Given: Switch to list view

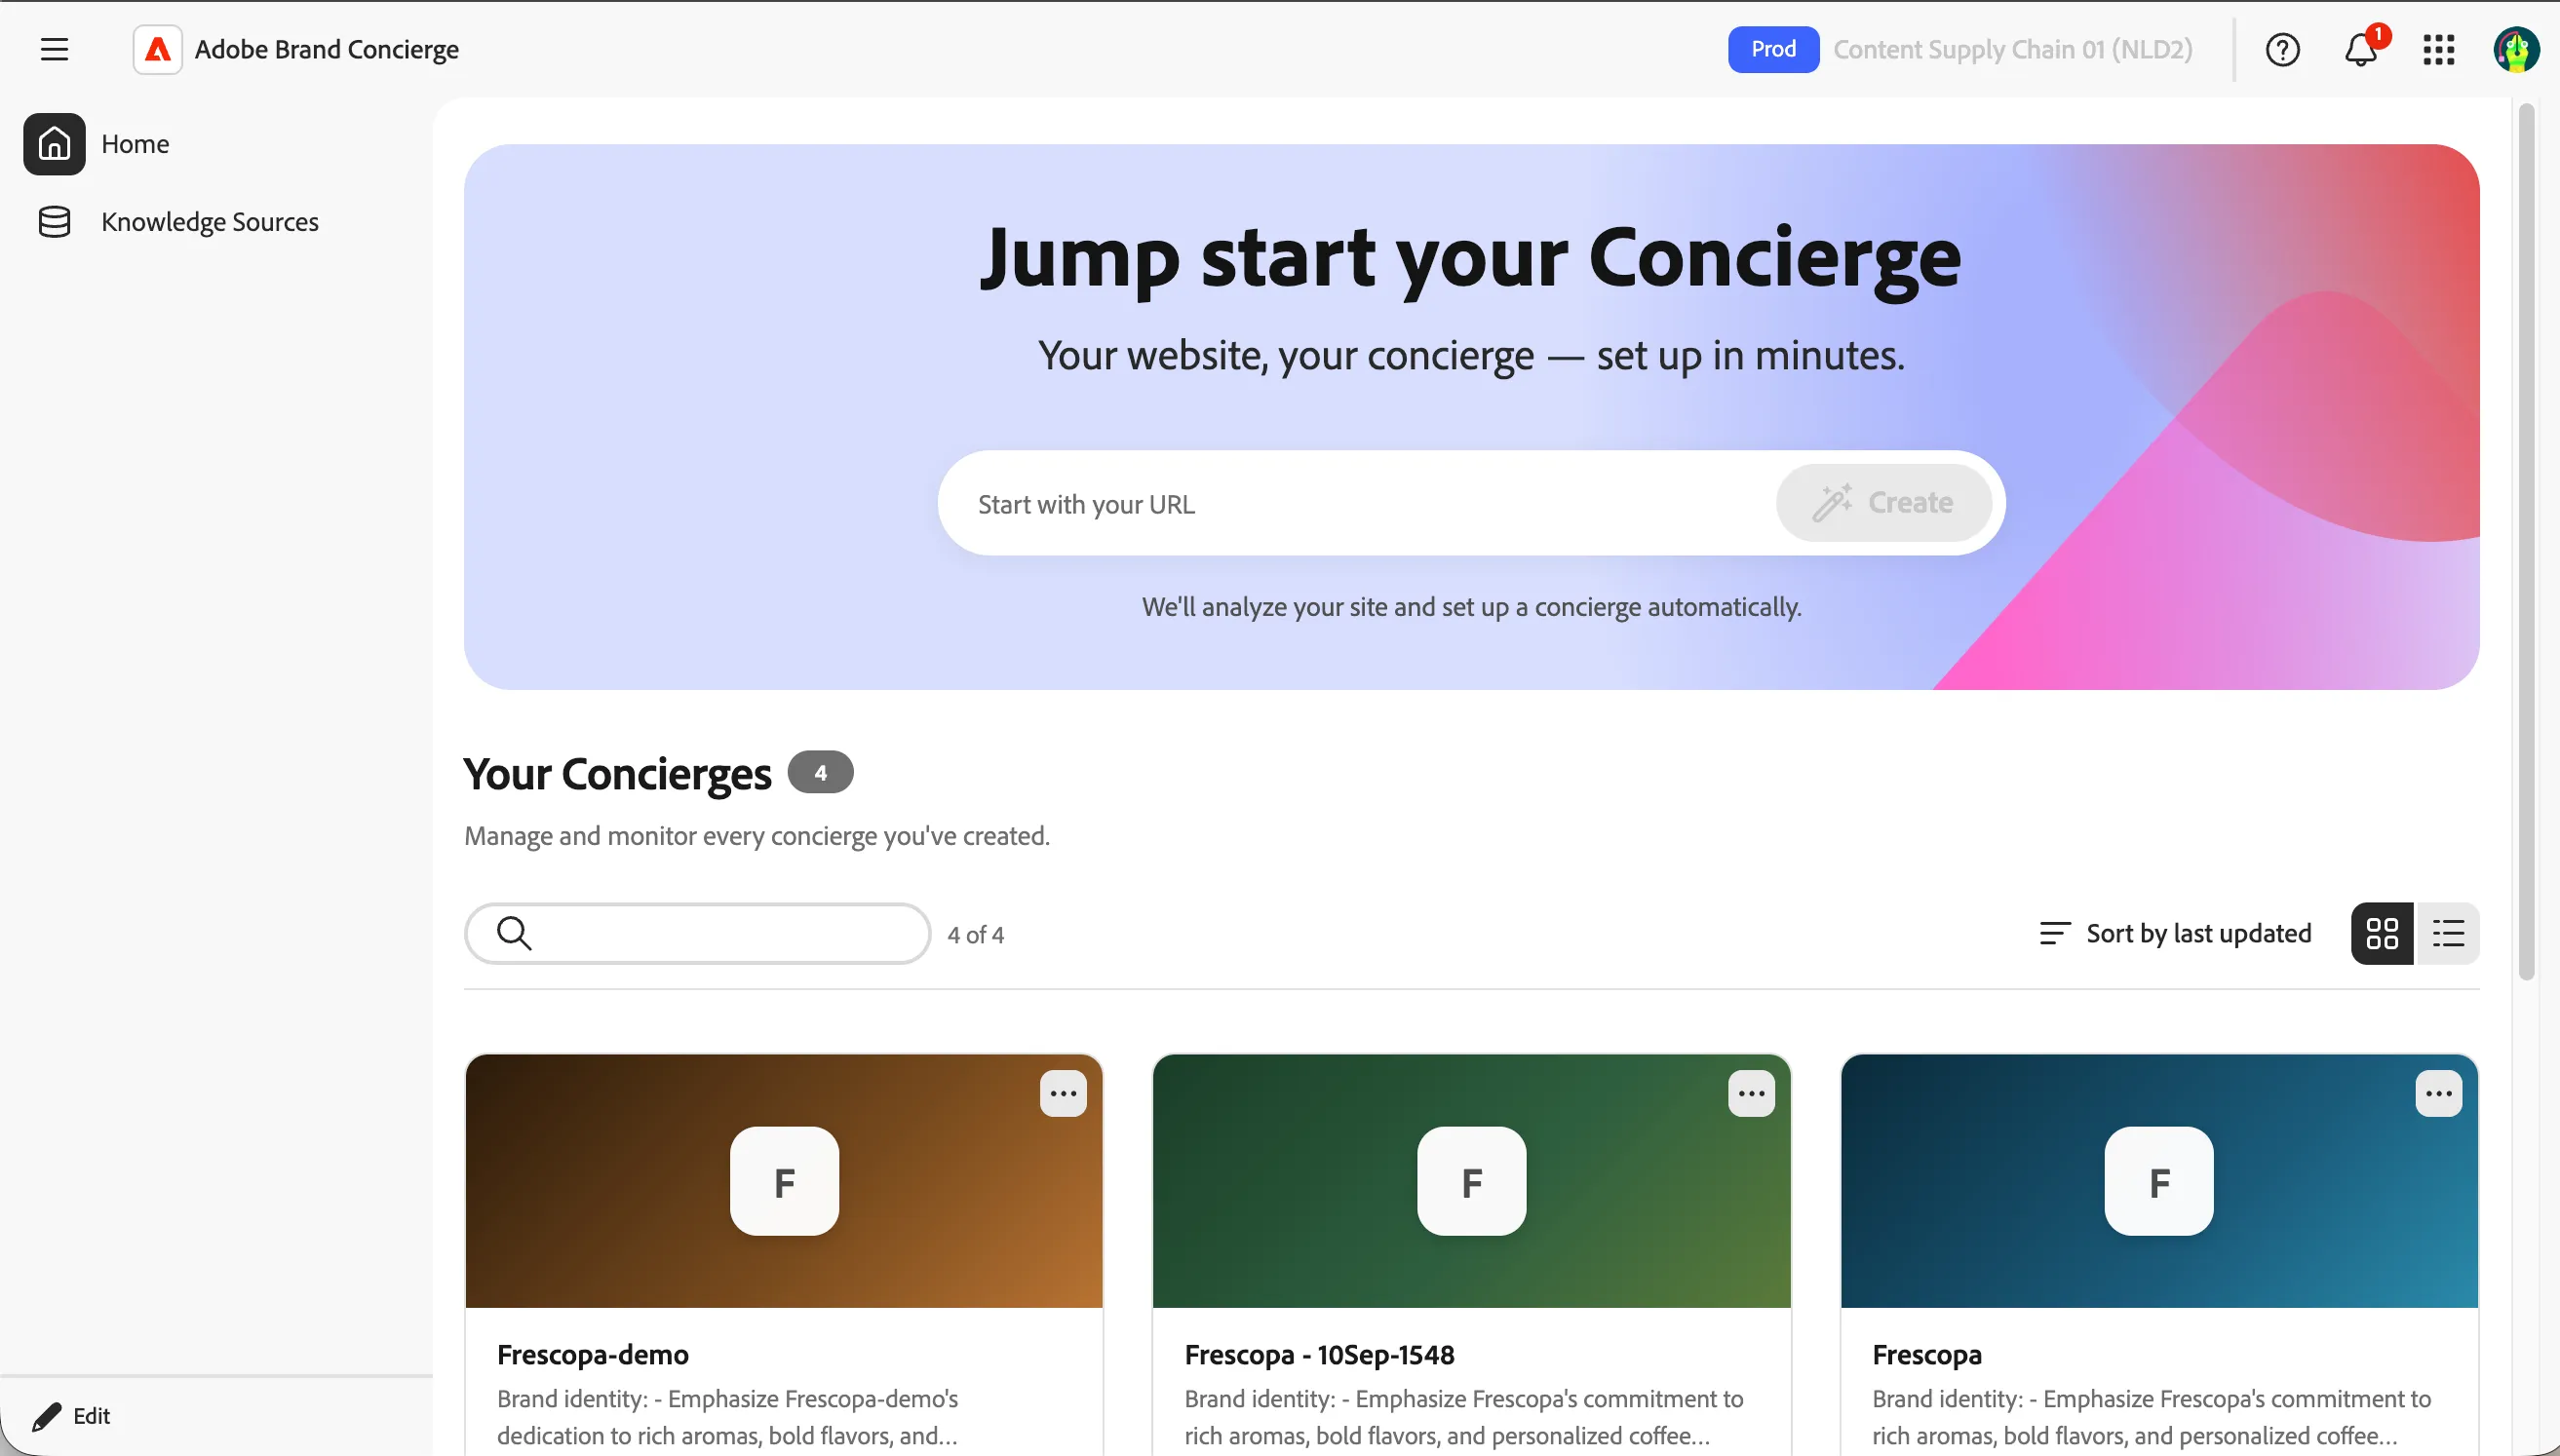Looking at the screenshot, I should [2447, 933].
